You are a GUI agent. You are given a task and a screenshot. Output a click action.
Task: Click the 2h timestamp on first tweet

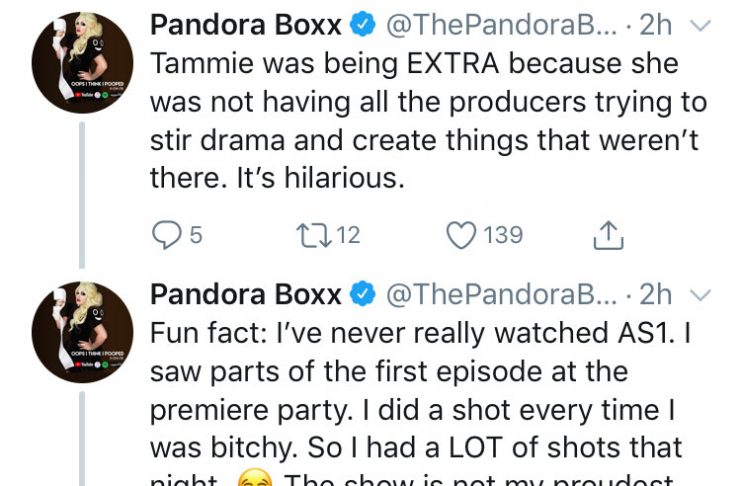(655, 25)
